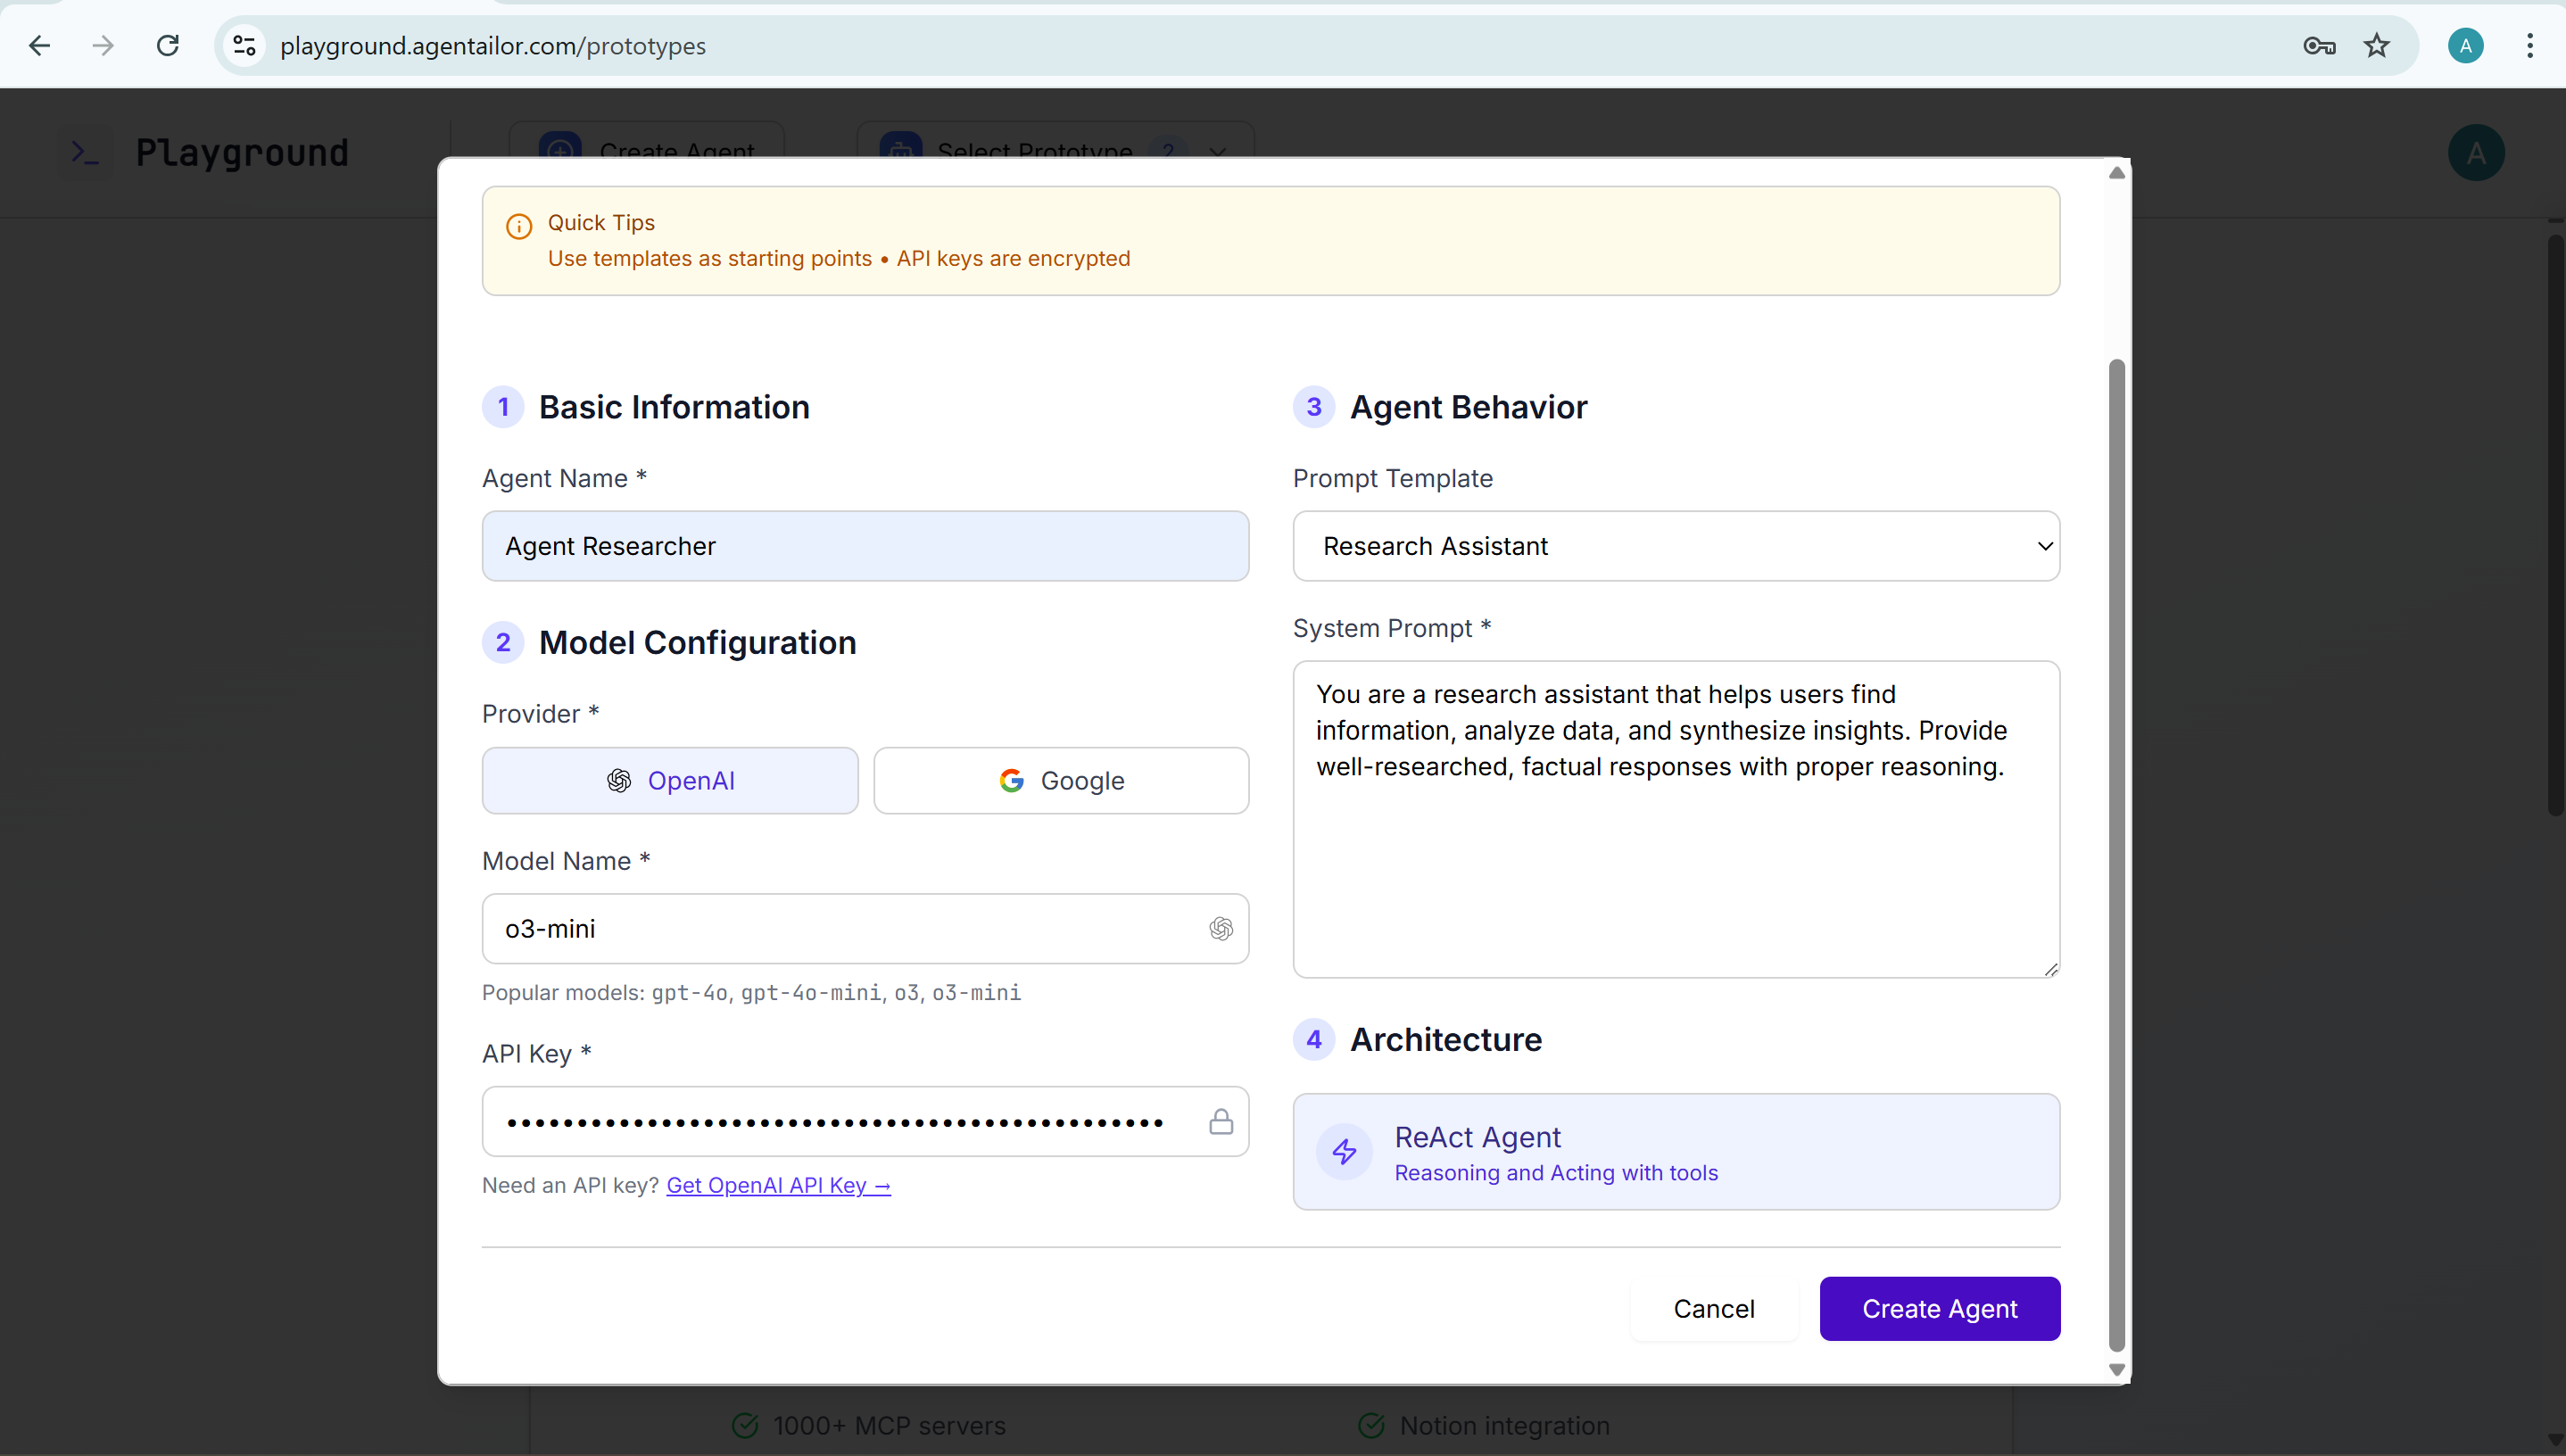2566x1456 pixels.
Task: Choose the ReAct Agent architecture card
Action: coord(1676,1152)
